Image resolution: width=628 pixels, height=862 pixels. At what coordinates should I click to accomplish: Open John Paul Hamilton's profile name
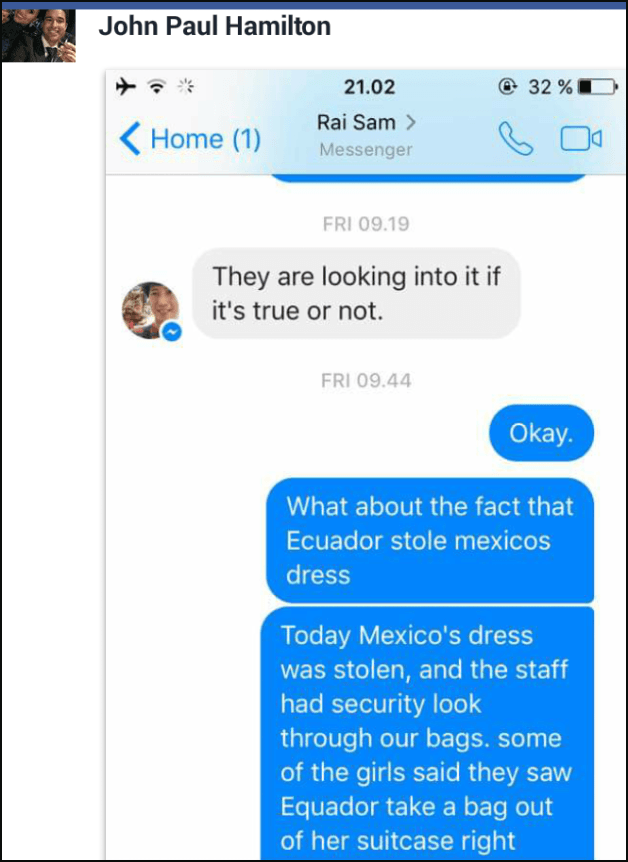pyautogui.click(x=214, y=26)
